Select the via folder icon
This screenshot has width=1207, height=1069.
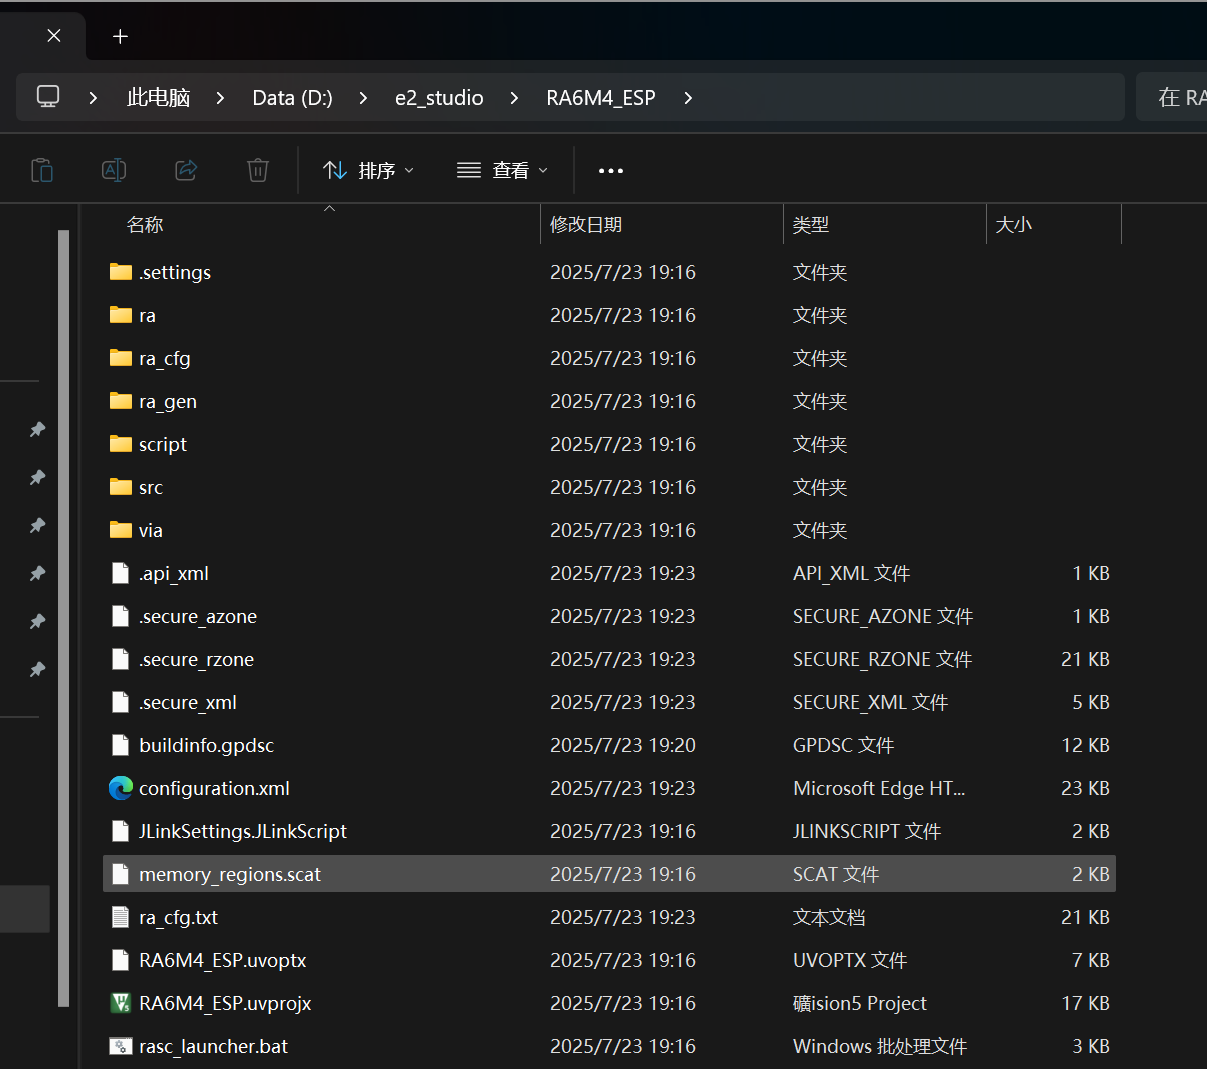point(121,530)
